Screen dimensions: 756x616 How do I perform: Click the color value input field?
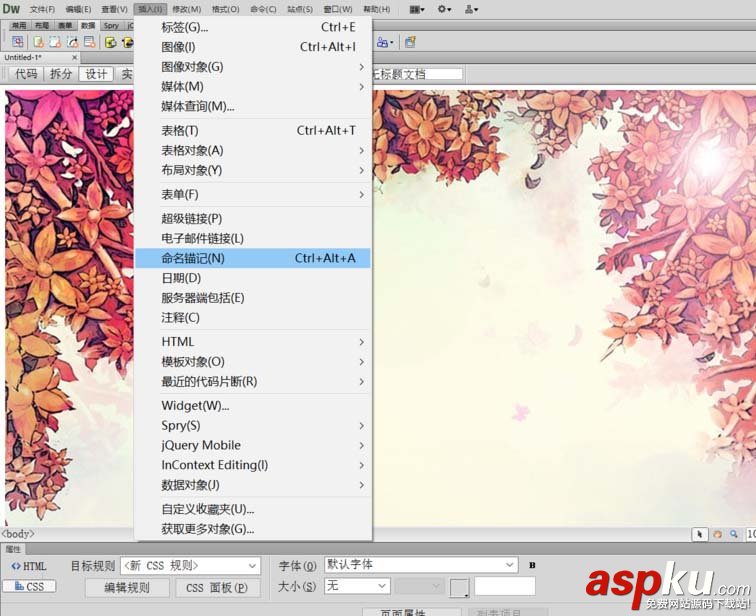tap(505, 586)
